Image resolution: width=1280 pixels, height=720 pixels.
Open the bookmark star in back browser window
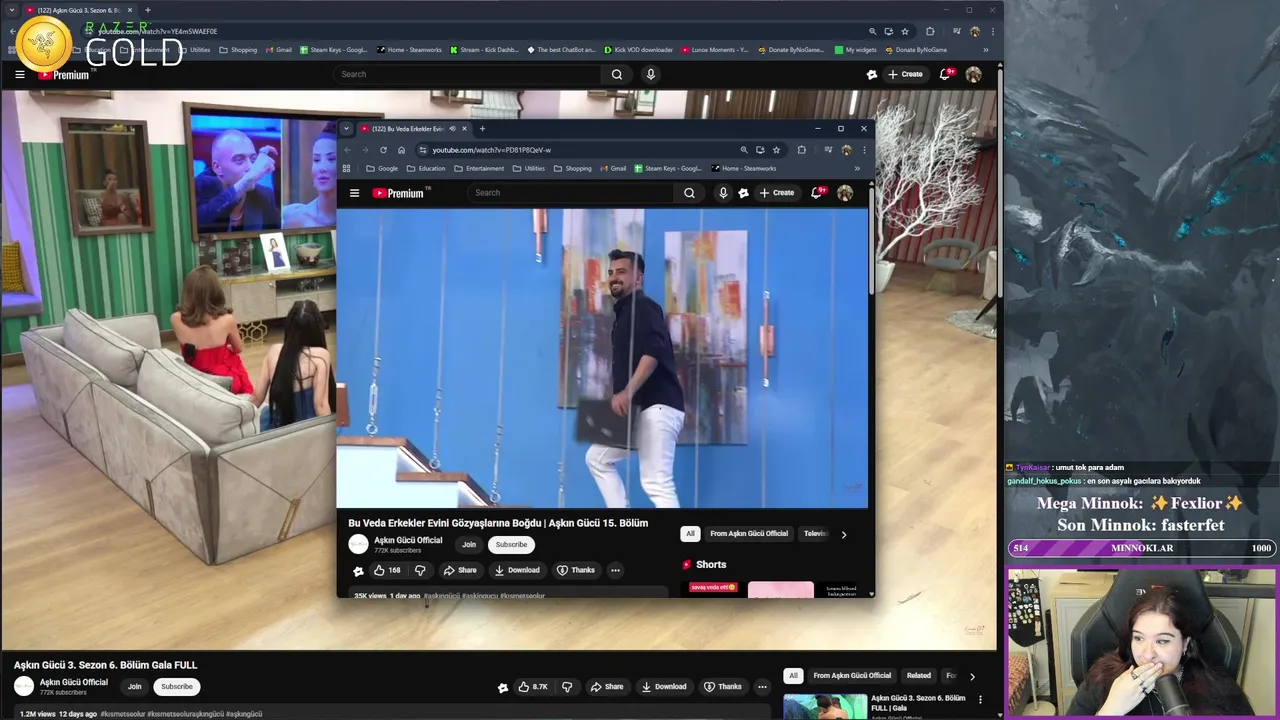pos(905,31)
